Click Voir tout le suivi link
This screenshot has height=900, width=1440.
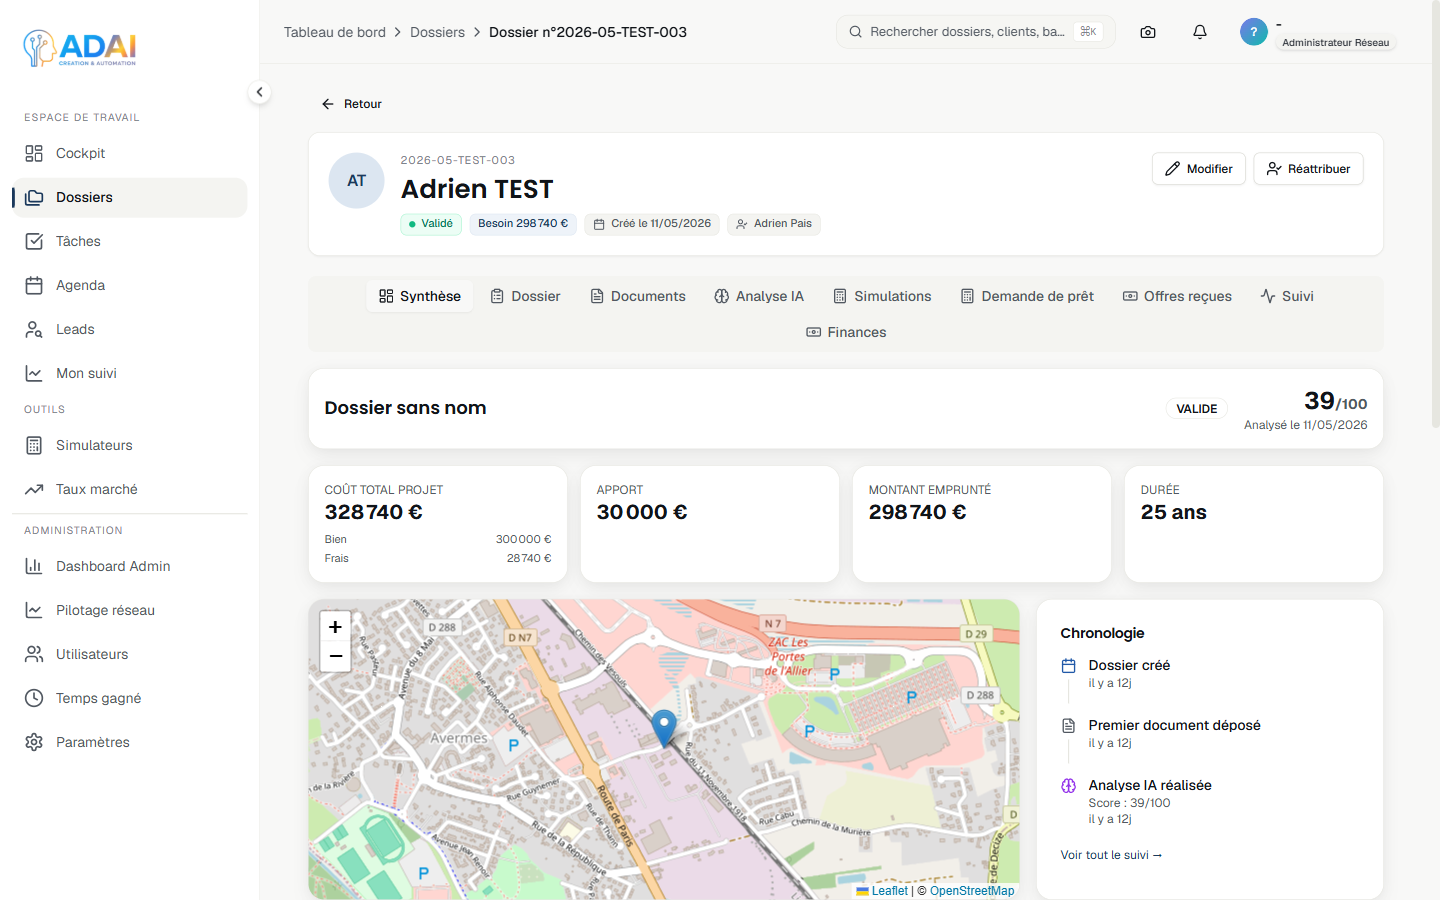click(1111, 855)
